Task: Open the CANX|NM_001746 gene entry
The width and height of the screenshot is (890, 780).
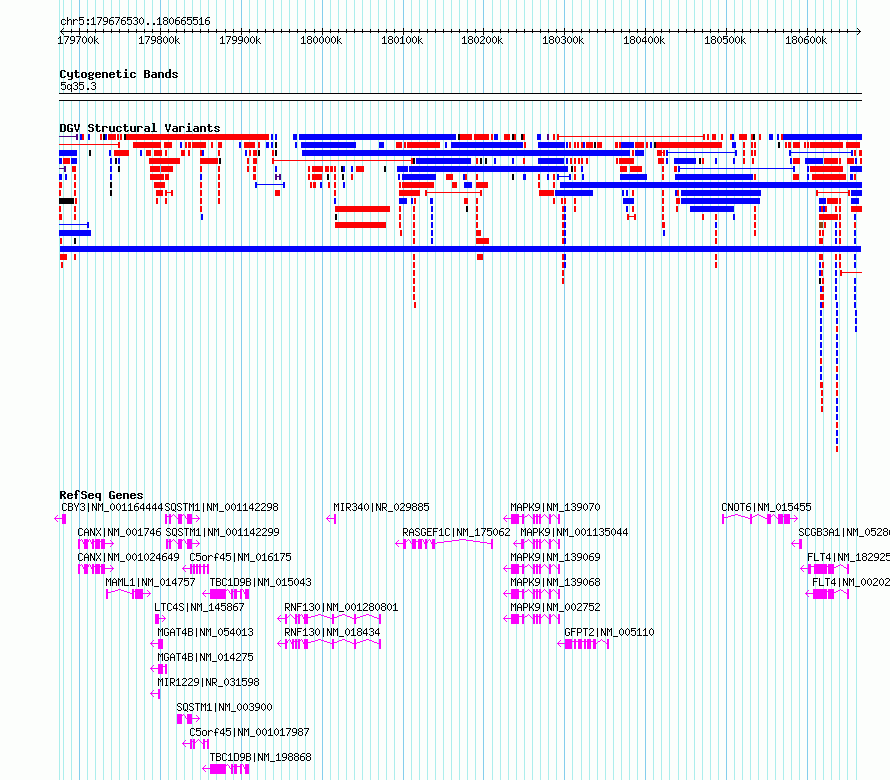Action: (x=119, y=532)
